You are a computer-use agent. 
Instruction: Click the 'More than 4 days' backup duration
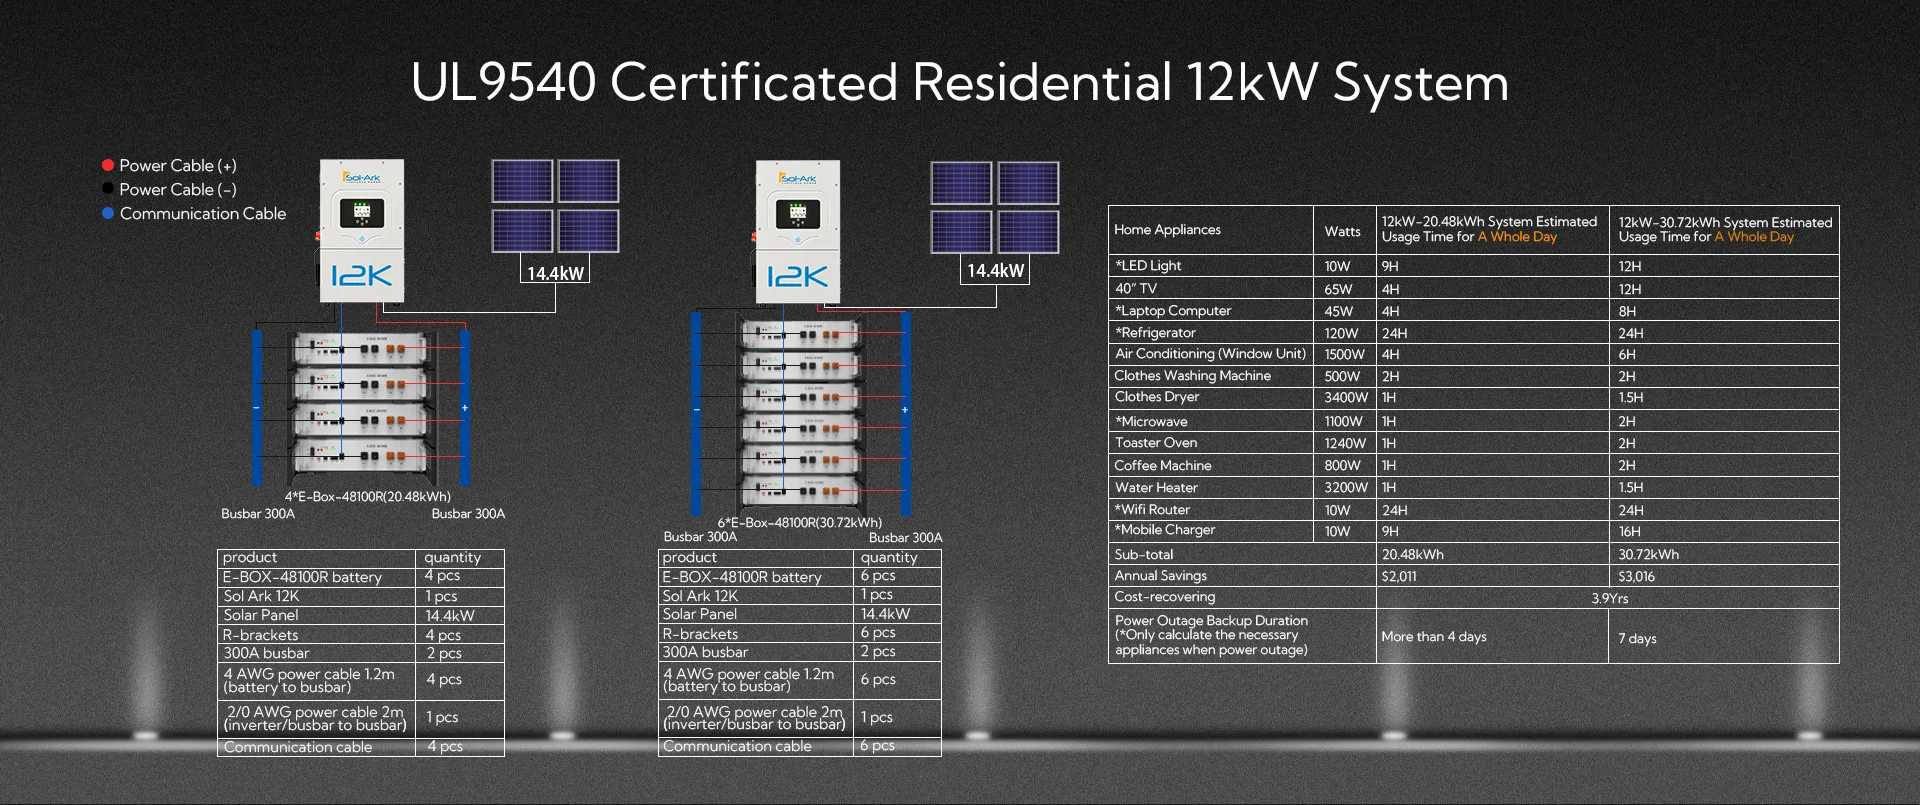(x=1434, y=637)
